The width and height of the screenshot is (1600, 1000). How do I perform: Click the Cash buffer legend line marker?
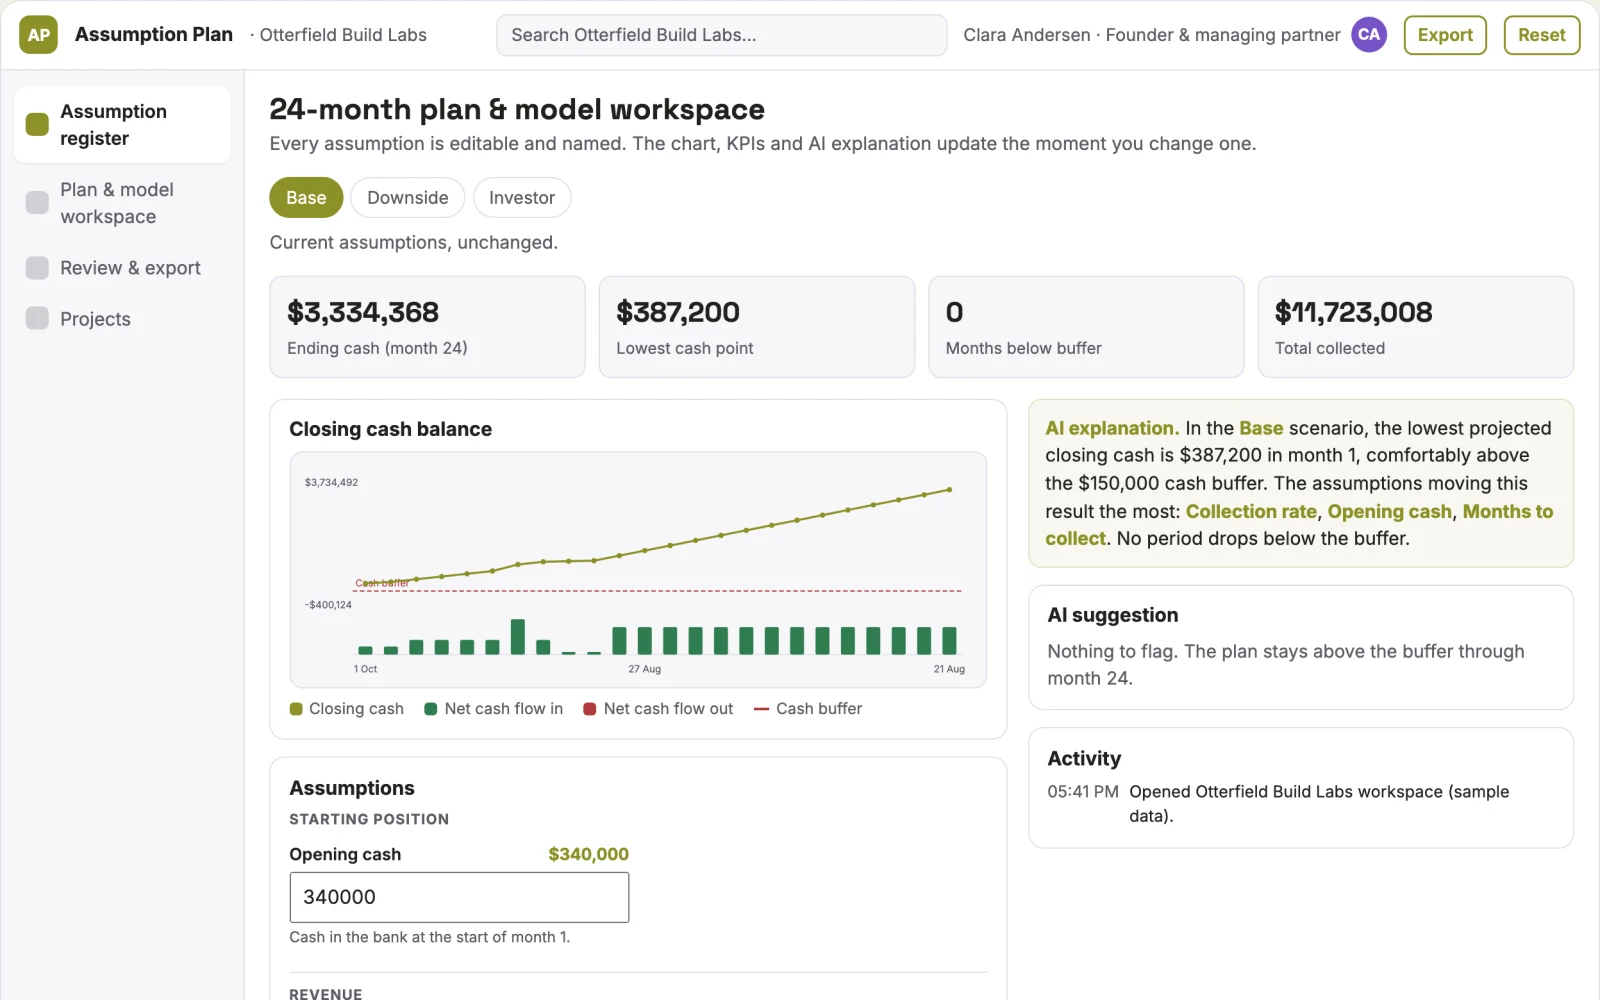tap(761, 709)
